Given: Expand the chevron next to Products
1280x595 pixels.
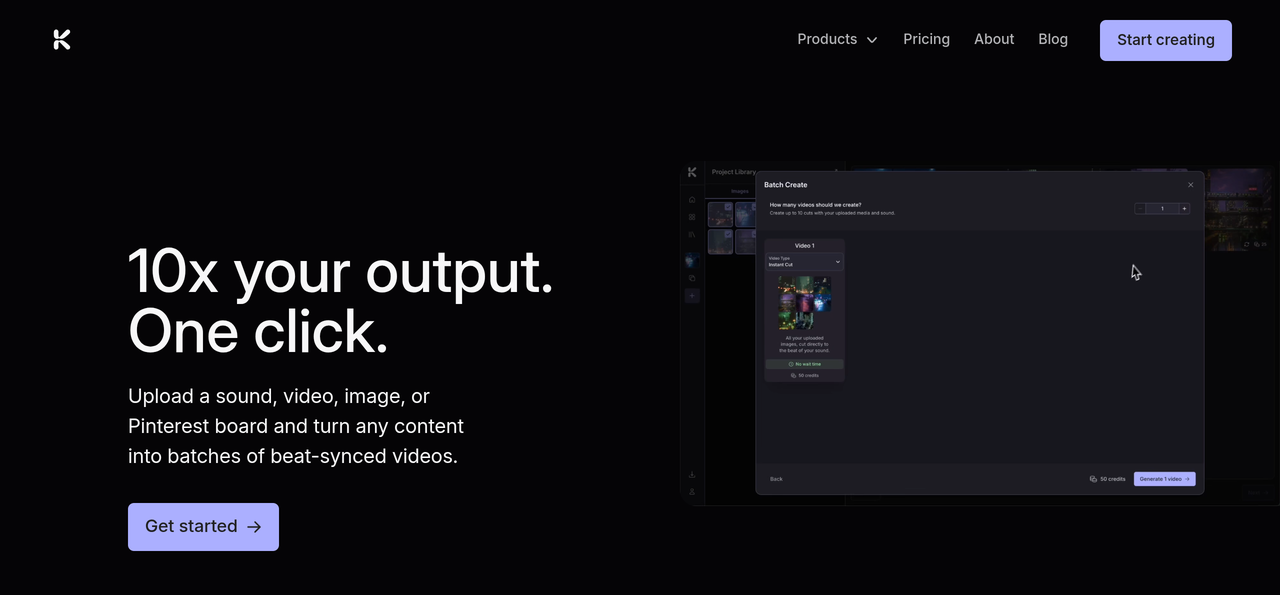Looking at the screenshot, I should 872,40.
